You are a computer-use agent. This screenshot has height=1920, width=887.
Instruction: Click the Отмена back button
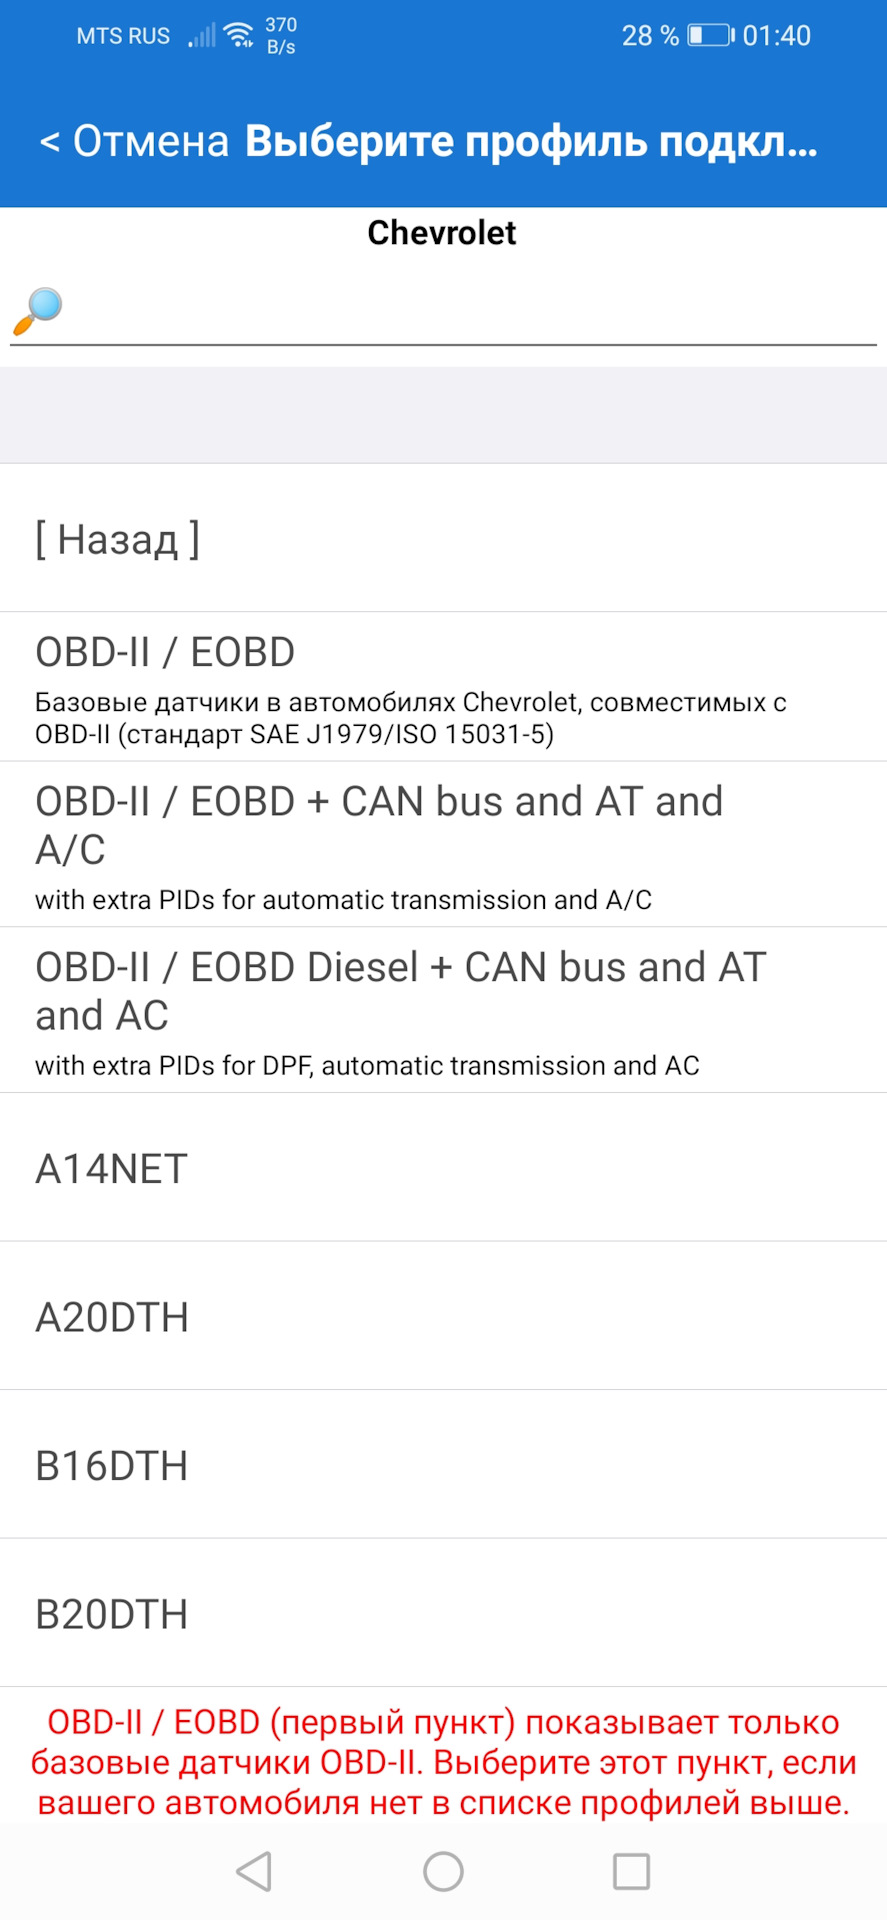pyautogui.click(x=134, y=141)
